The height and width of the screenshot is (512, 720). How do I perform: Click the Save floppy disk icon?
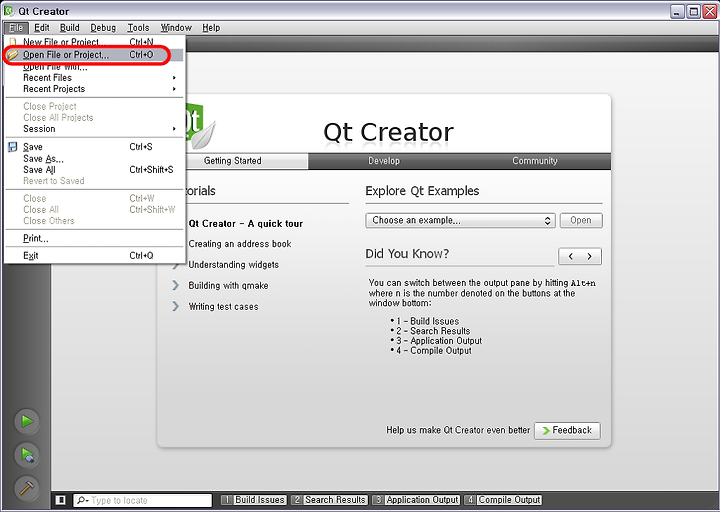pyautogui.click(x=13, y=147)
